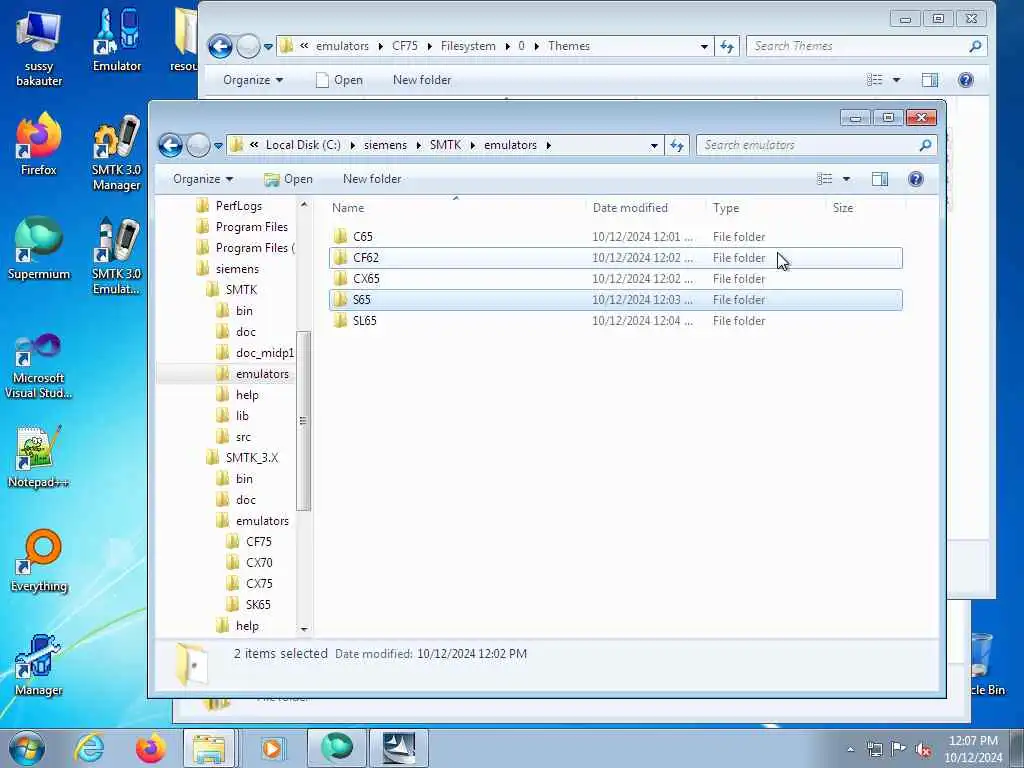The image size is (1024, 768).
Task: Expand the SMTK breadcrumb arrow
Action: 472,145
